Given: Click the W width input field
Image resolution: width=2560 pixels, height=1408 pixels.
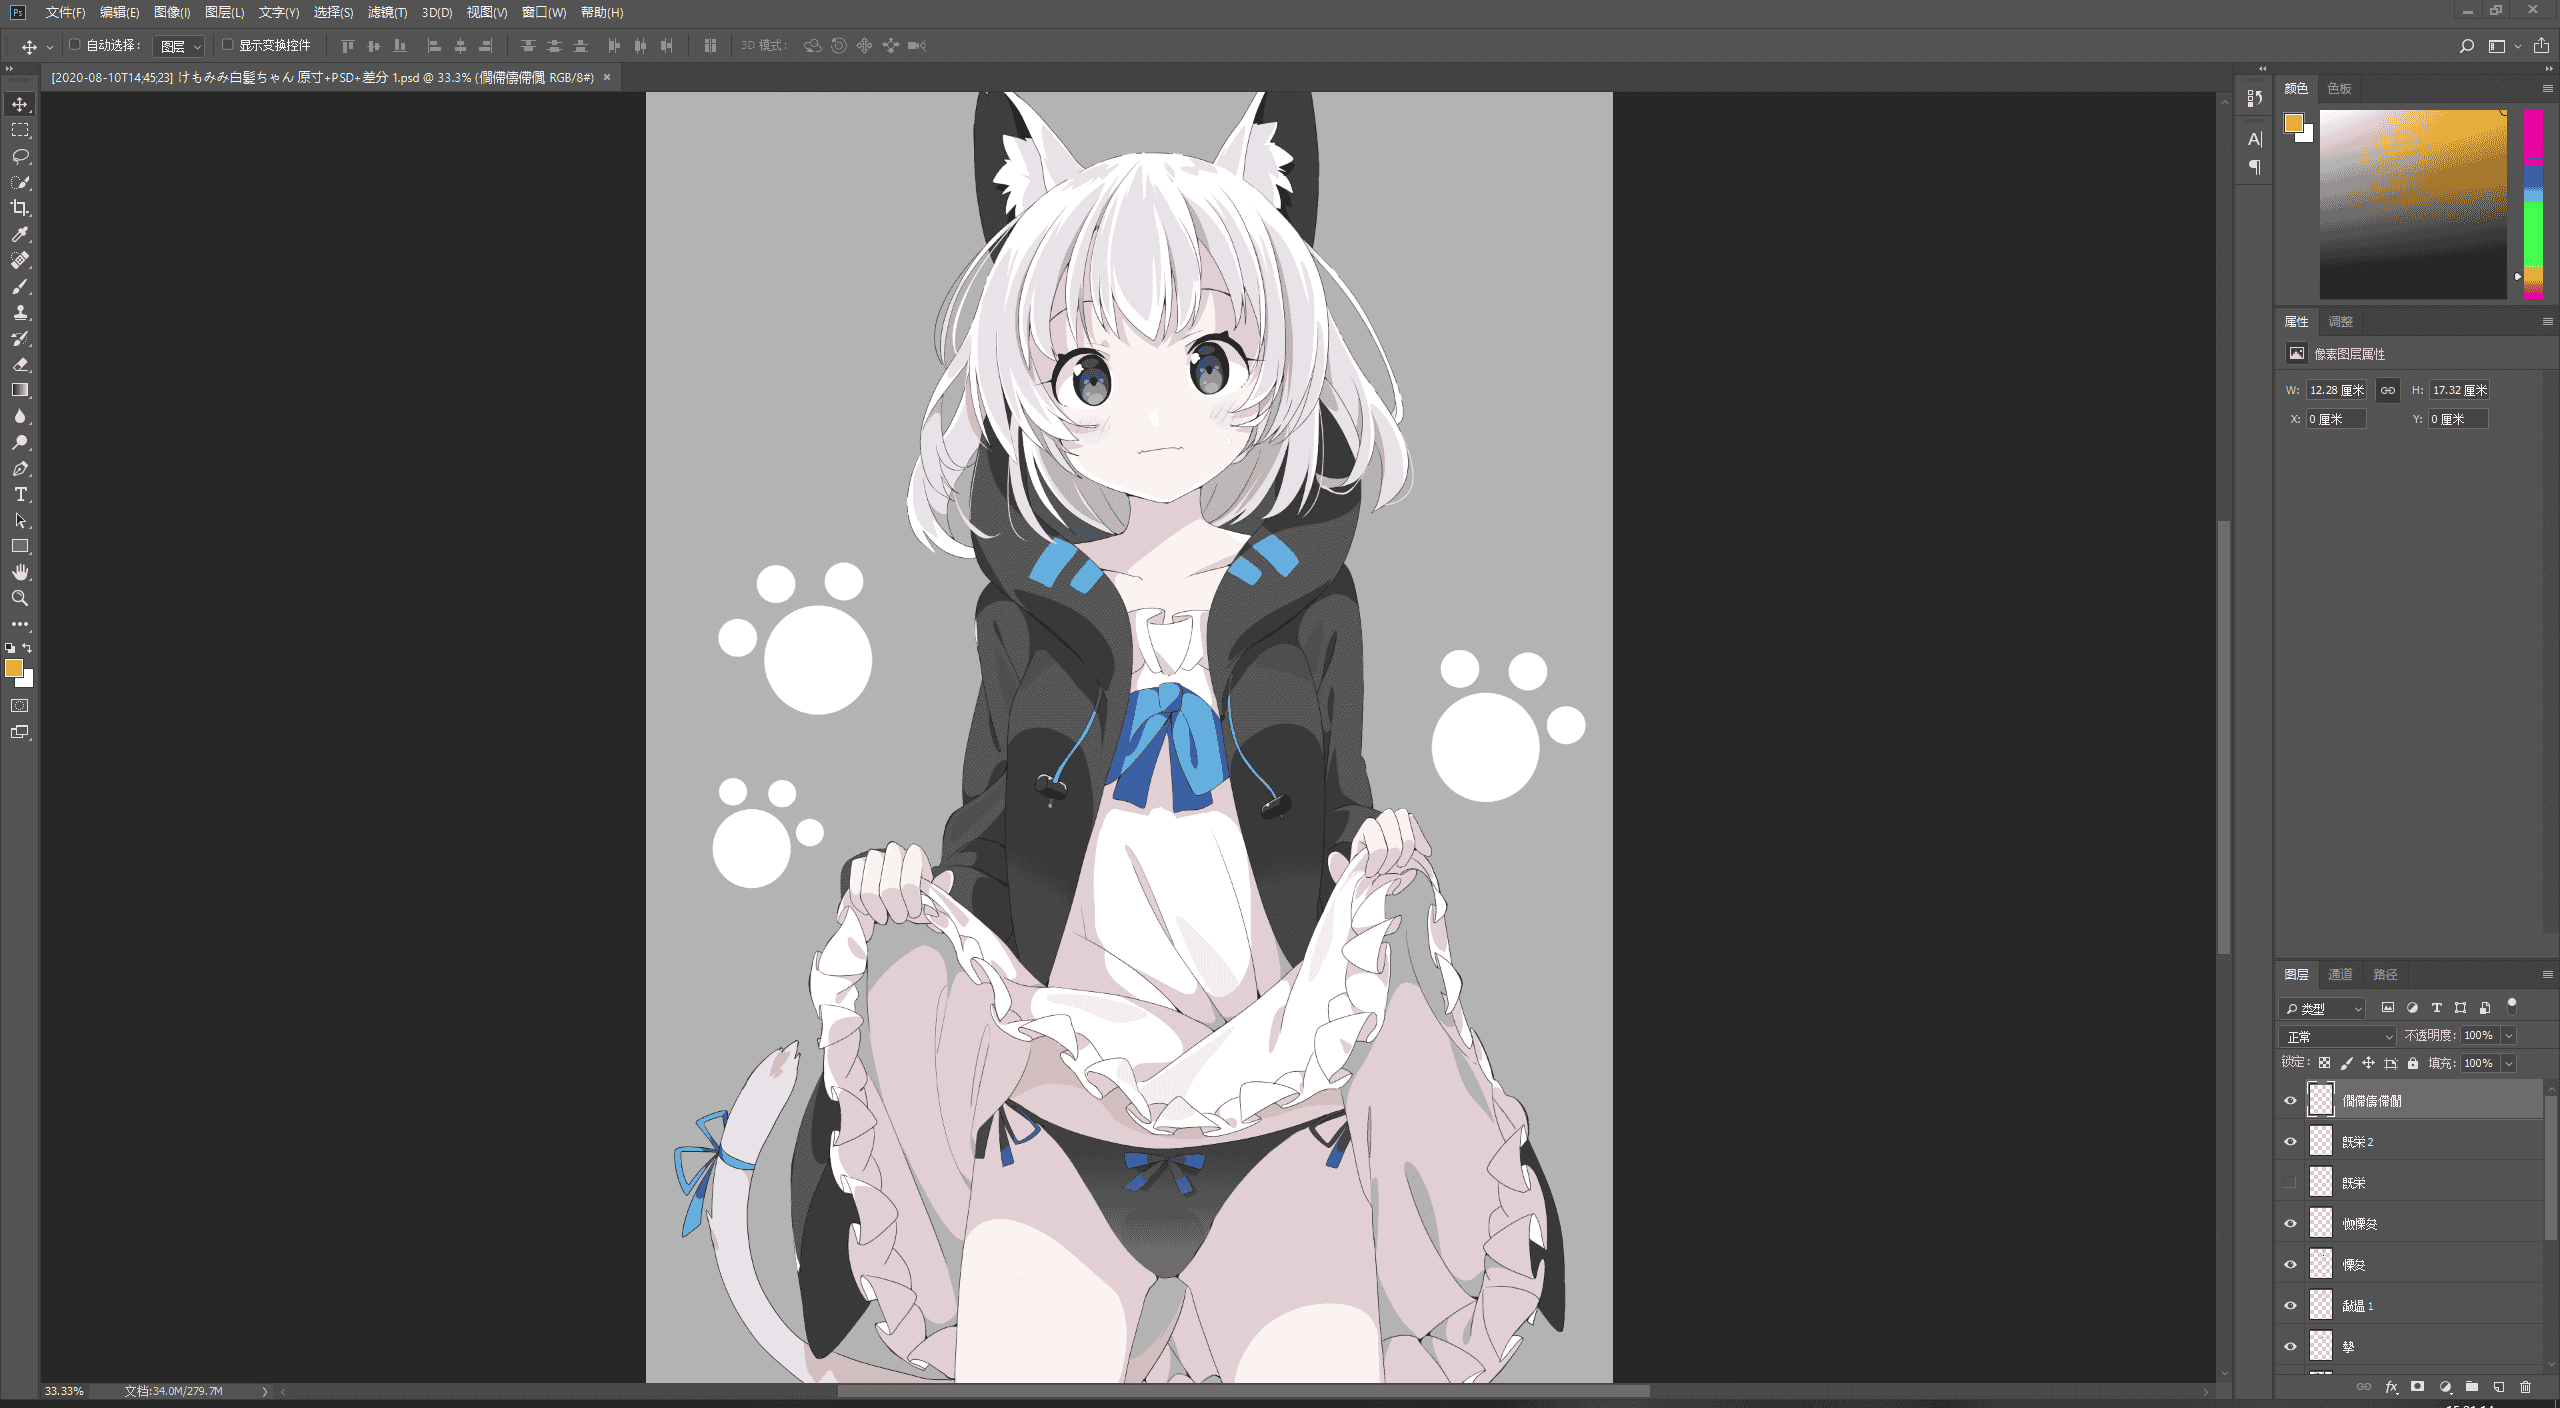Looking at the screenshot, I should [x=2337, y=391].
